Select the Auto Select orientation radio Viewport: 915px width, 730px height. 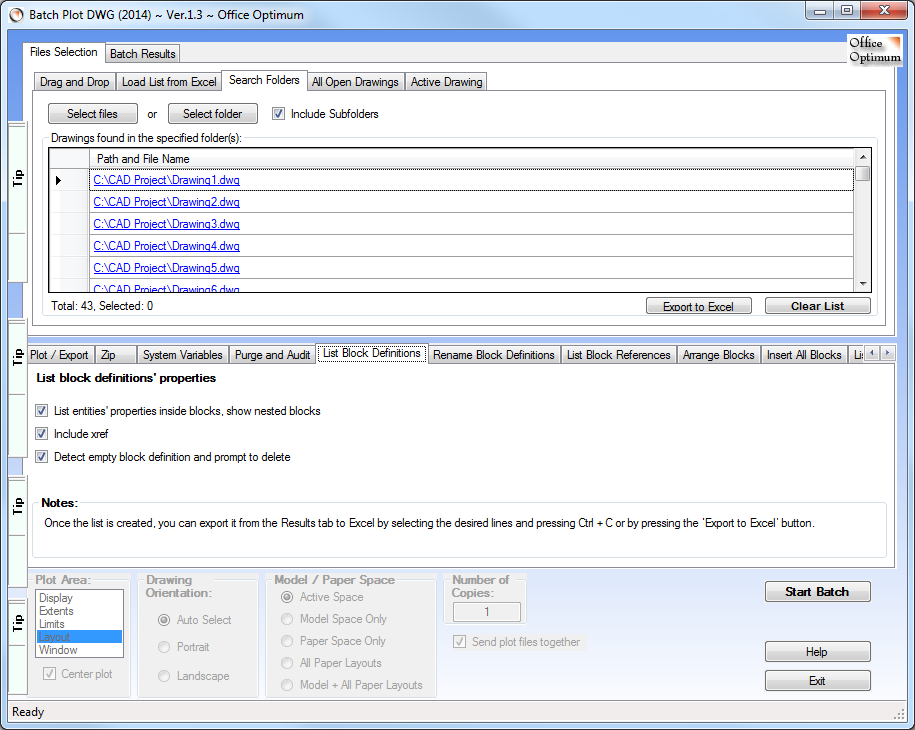click(x=164, y=620)
